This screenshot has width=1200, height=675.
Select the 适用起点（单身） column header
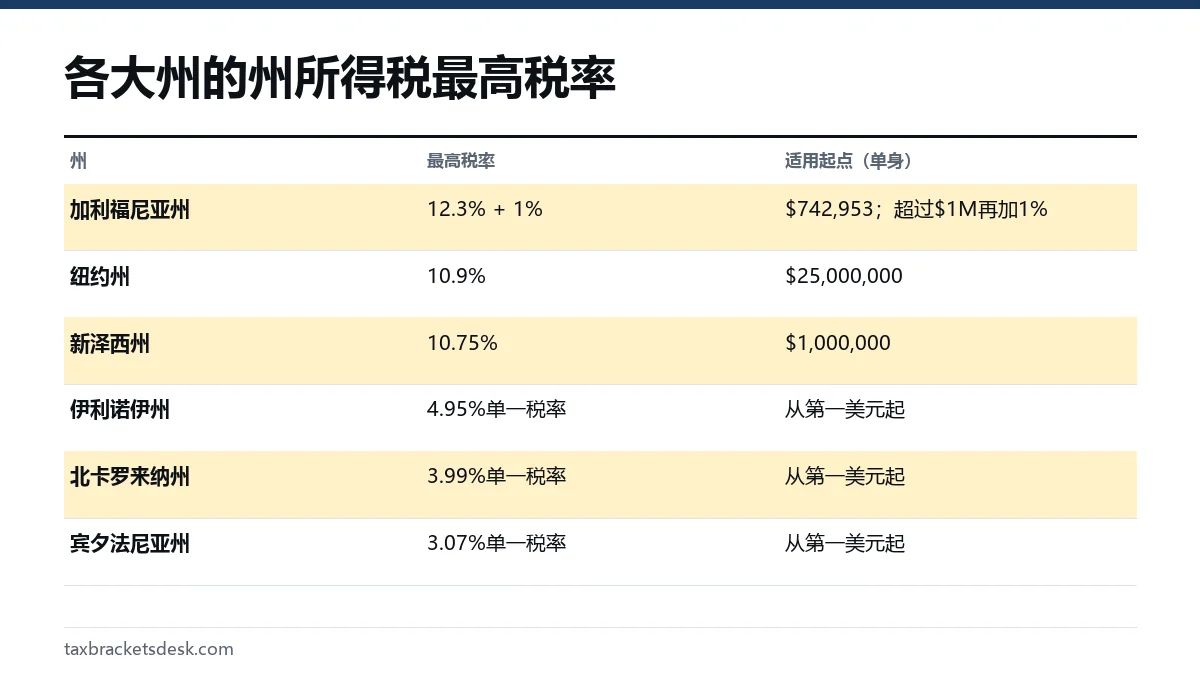pyautogui.click(x=848, y=161)
